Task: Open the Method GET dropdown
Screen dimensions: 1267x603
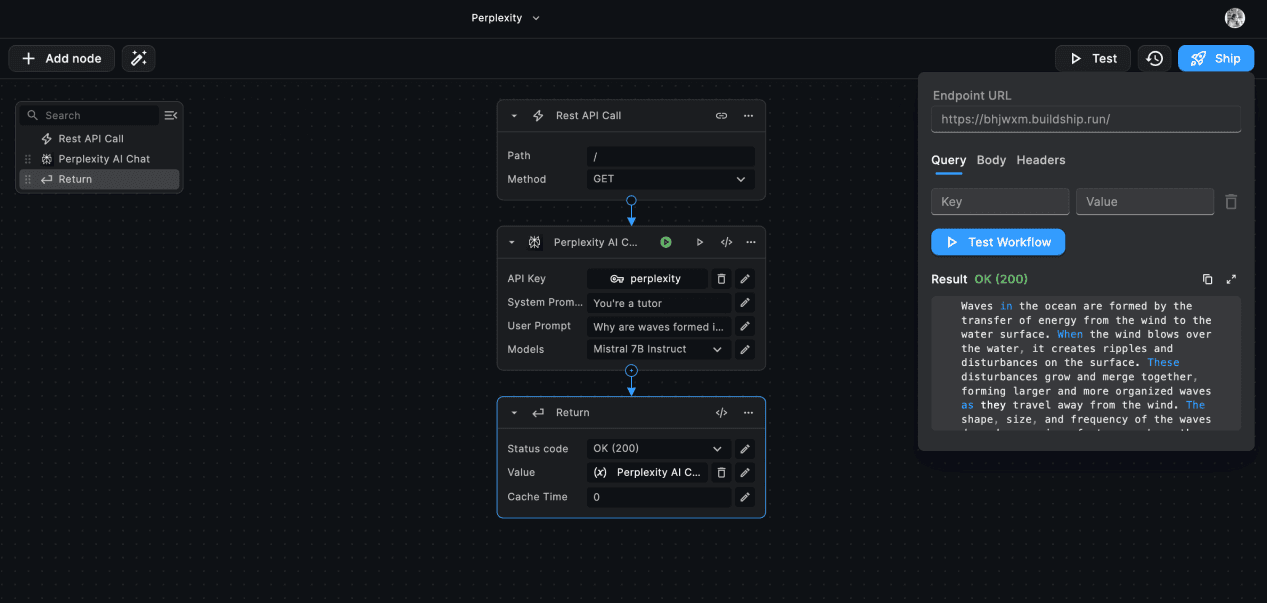Action: [x=670, y=179]
